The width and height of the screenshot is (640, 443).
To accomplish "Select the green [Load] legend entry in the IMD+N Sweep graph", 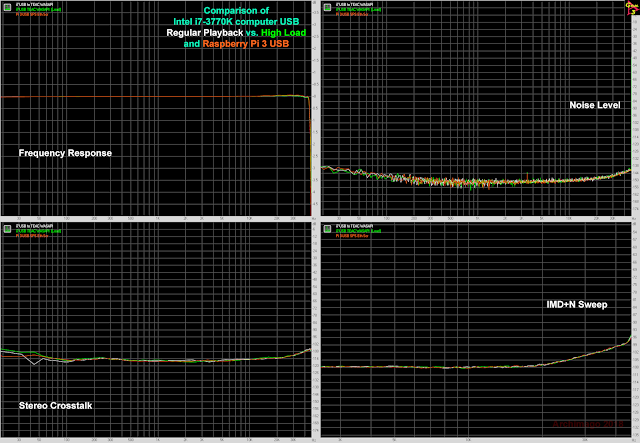I will click(x=358, y=231).
